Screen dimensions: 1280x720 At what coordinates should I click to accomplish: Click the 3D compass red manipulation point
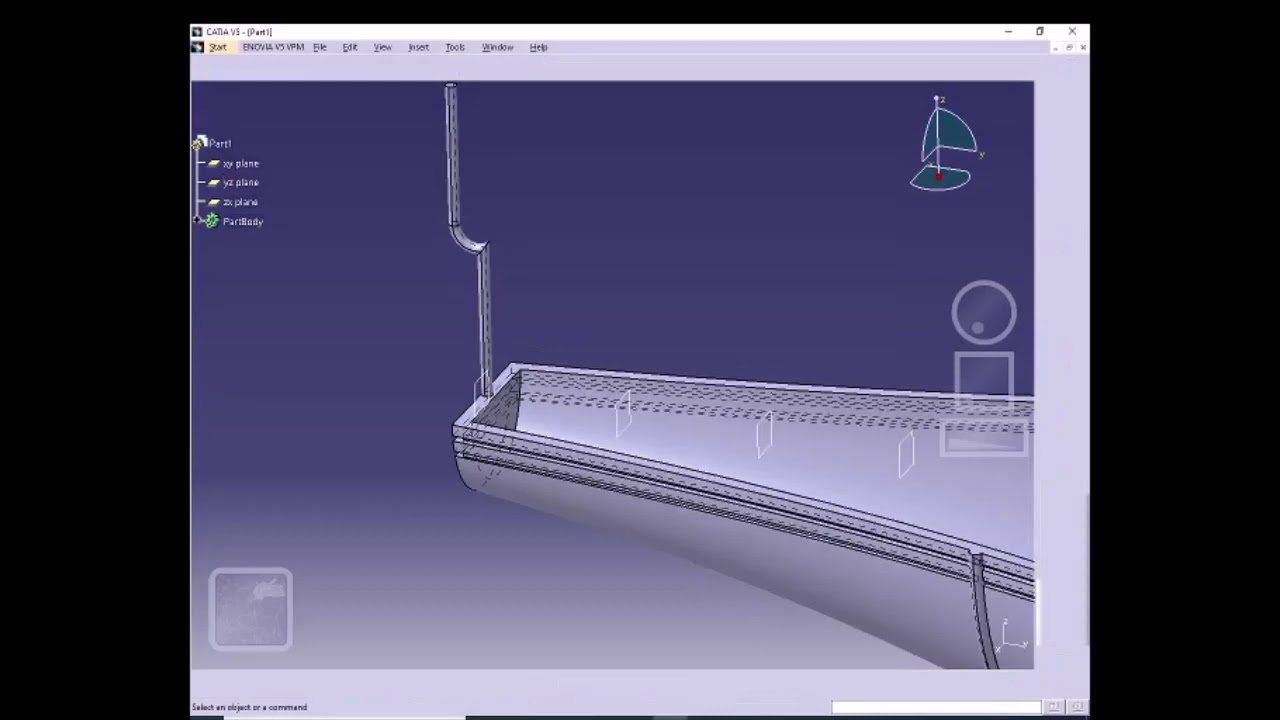tap(938, 176)
